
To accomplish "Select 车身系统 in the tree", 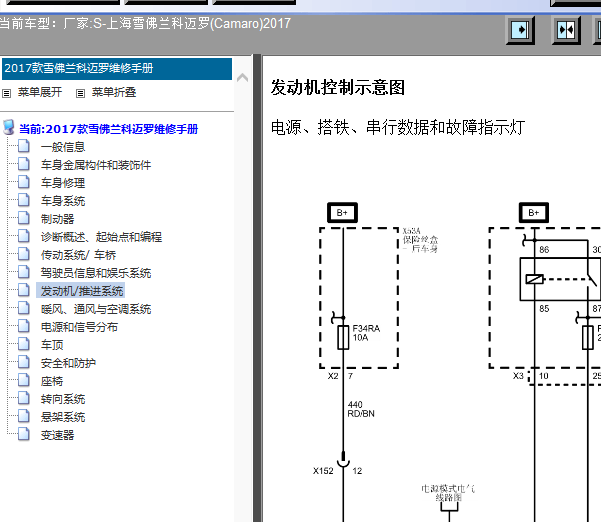I will click(63, 201).
